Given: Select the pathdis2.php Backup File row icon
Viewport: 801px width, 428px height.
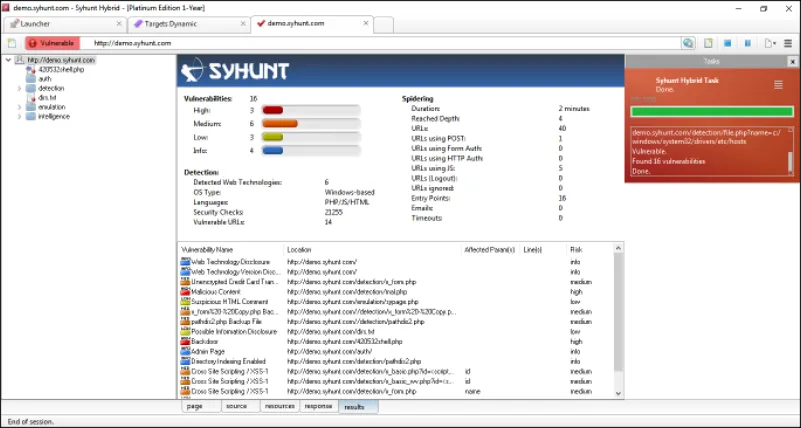Looking at the screenshot, I should pyautogui.click(x=185, y=322).
